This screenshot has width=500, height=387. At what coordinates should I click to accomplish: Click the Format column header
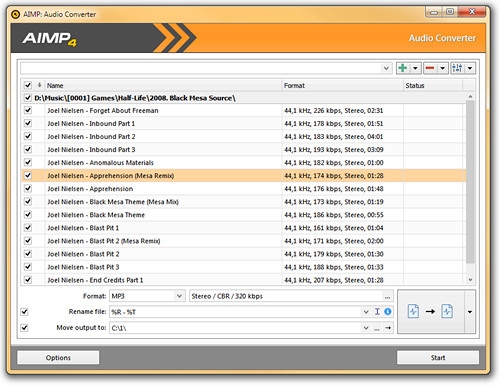[x=343, y=85]
